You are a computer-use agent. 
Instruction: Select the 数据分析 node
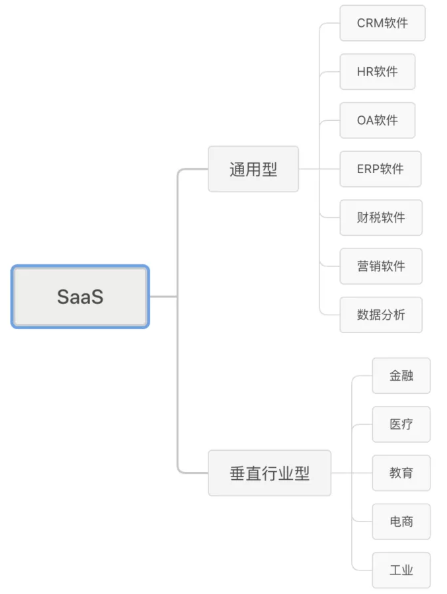tap(381, 315)
